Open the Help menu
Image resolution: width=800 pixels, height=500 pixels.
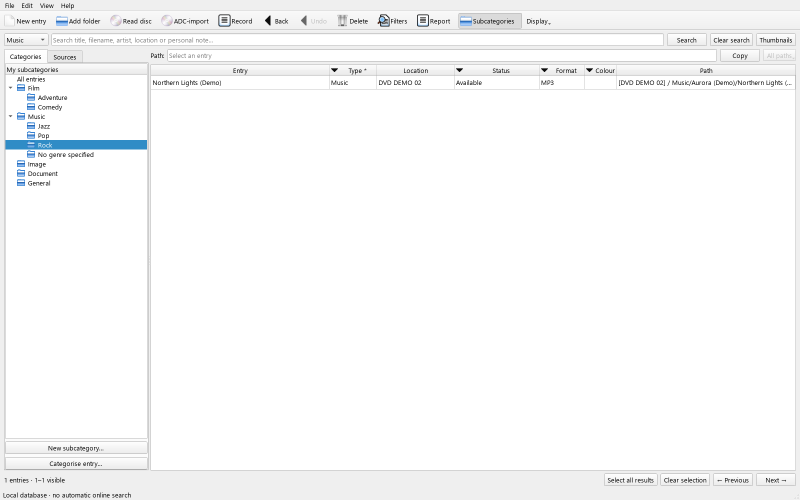(67, 6)
